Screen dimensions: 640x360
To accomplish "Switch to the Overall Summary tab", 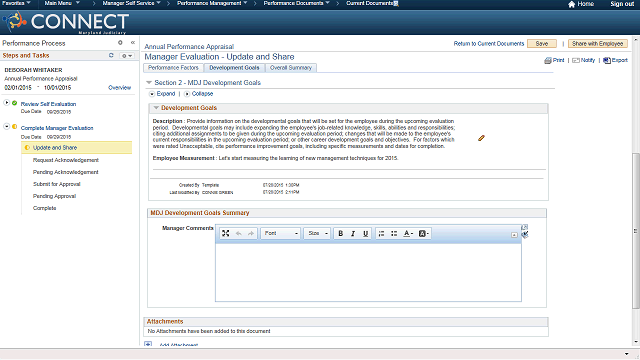I will tap(291, 68).
